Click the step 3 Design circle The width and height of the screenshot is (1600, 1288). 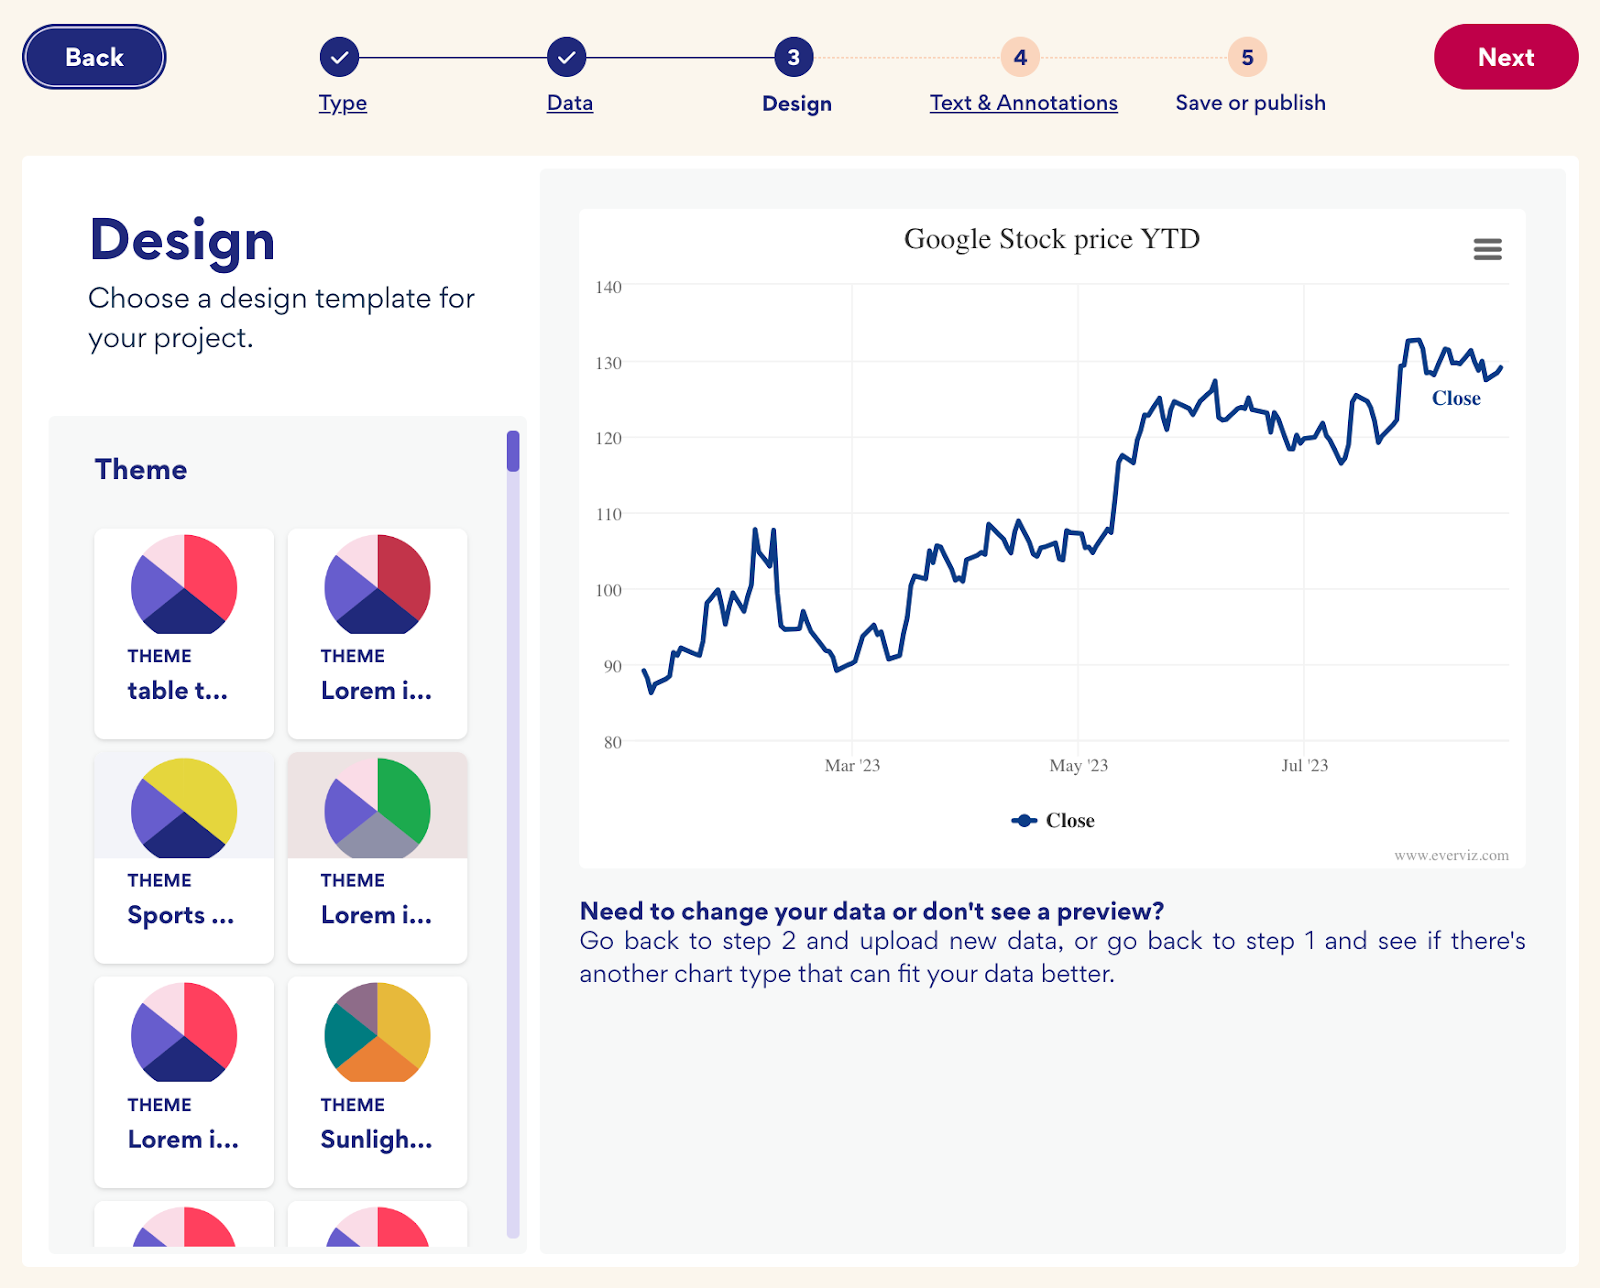(x=794, y=57)
